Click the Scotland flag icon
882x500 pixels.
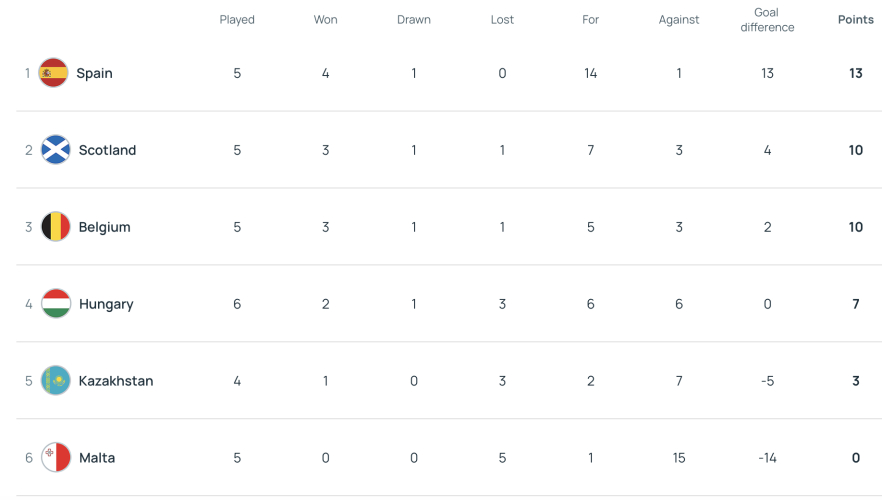[x=56, y=150]
